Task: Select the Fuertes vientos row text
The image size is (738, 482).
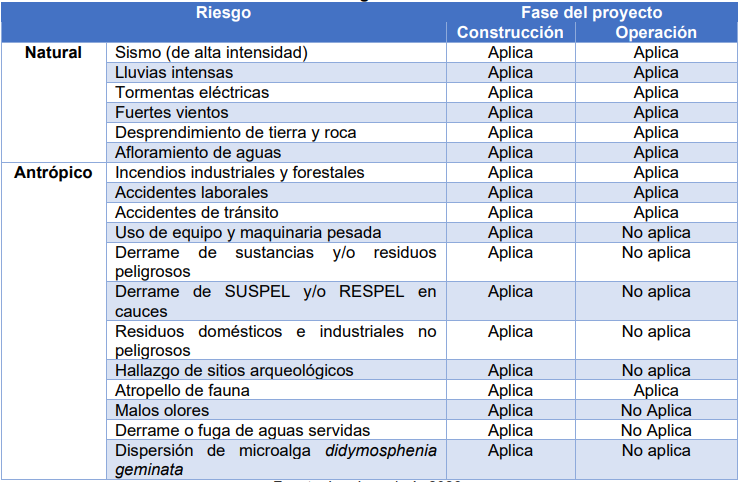Action: 172,112
